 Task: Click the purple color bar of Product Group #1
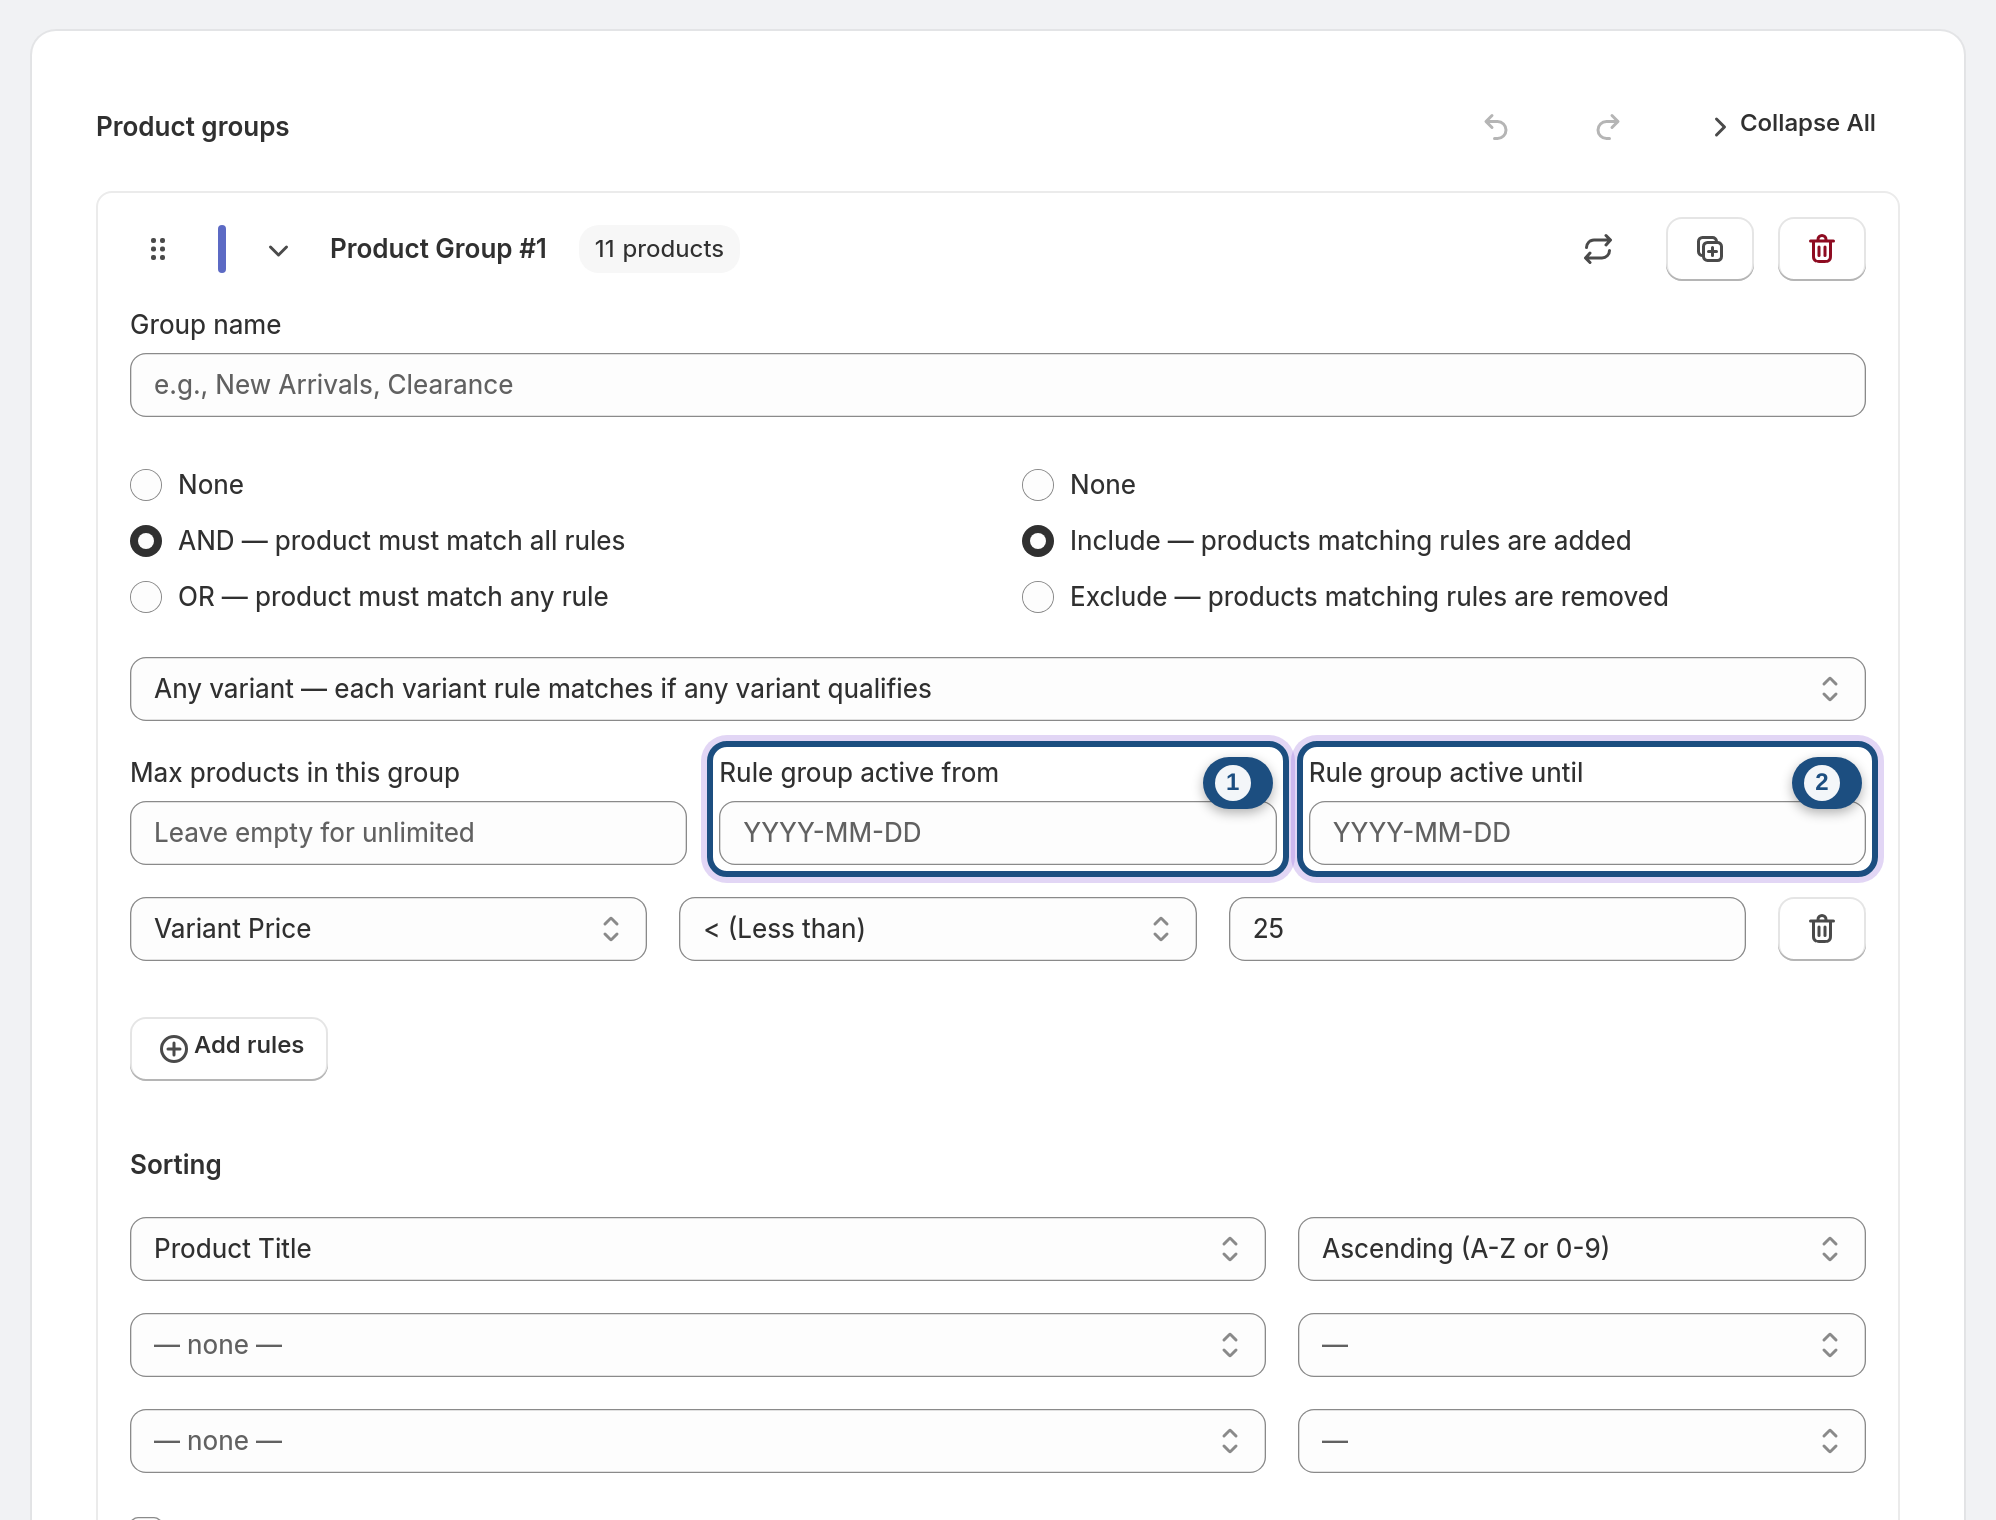tap(222, 249)
